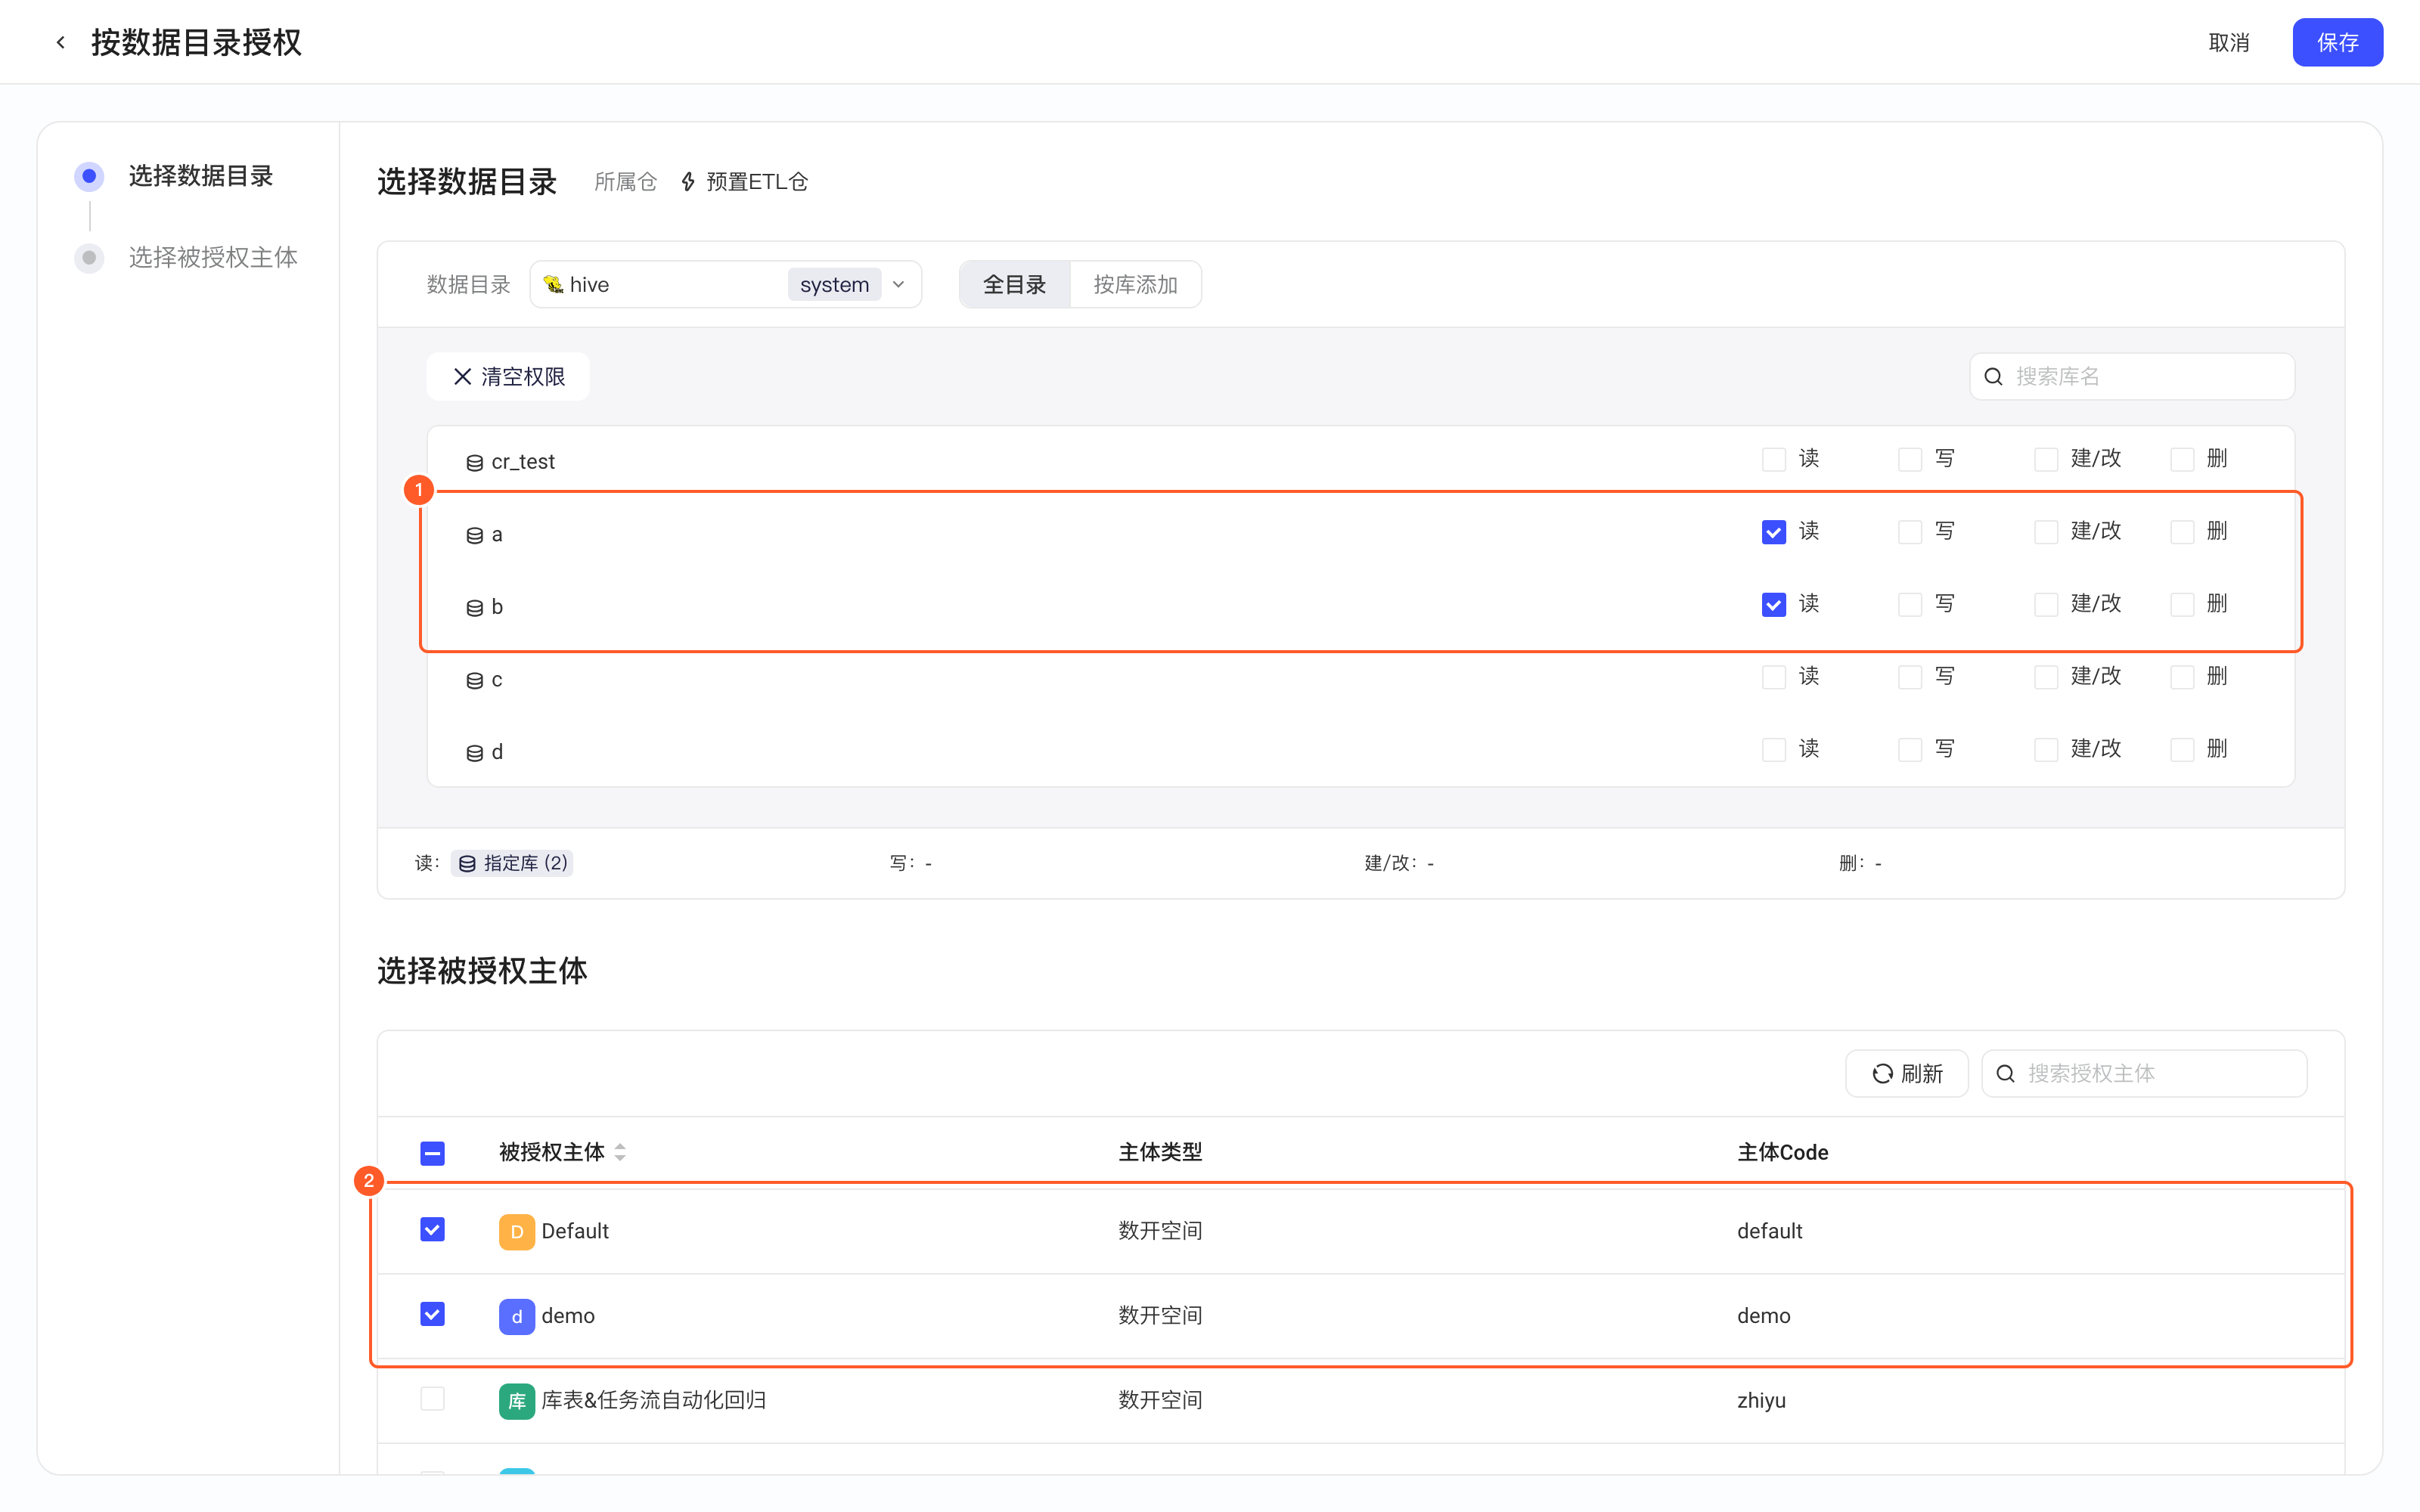Screen dimensions: 2420x1512
Task: Enable 建/改 permission for database b
Action: click(x=2046, y=604)
